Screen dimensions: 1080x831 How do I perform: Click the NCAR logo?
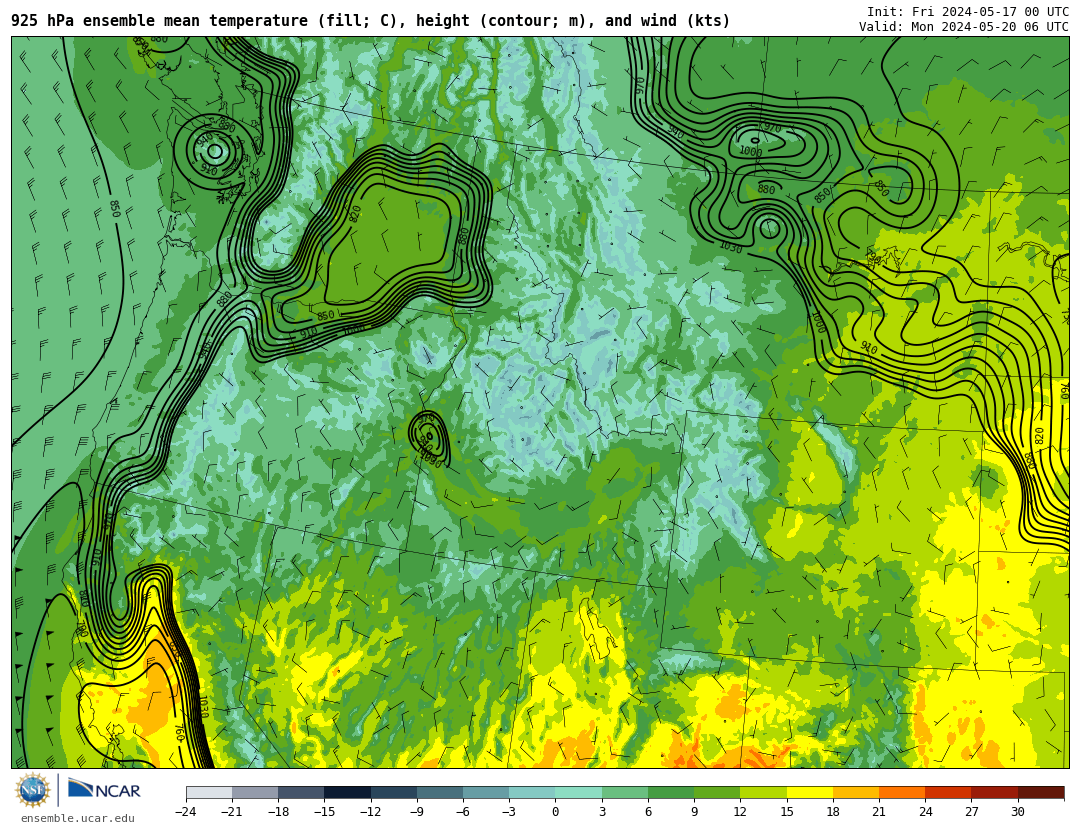tap(105, 790)
